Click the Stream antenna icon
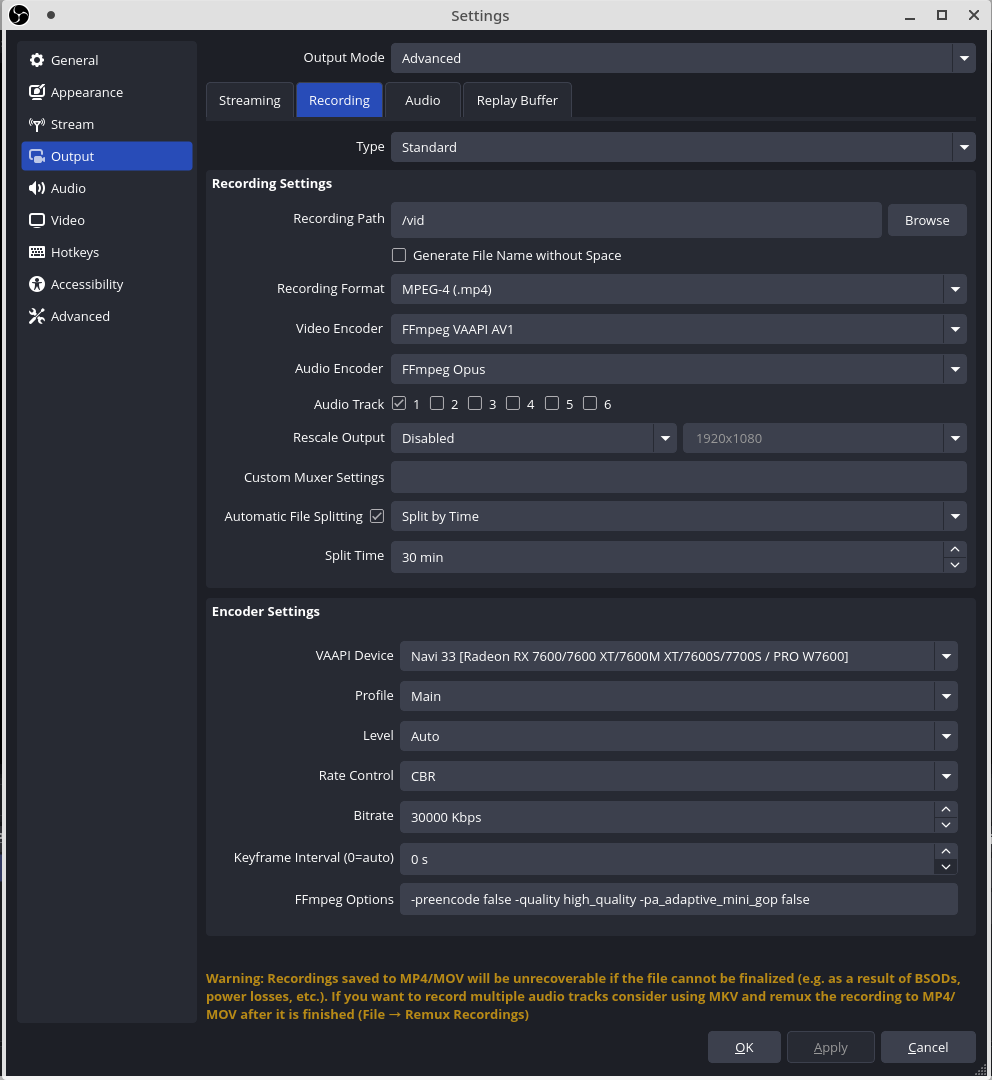Screen dimensions: 992x1080 click(37, 124)
